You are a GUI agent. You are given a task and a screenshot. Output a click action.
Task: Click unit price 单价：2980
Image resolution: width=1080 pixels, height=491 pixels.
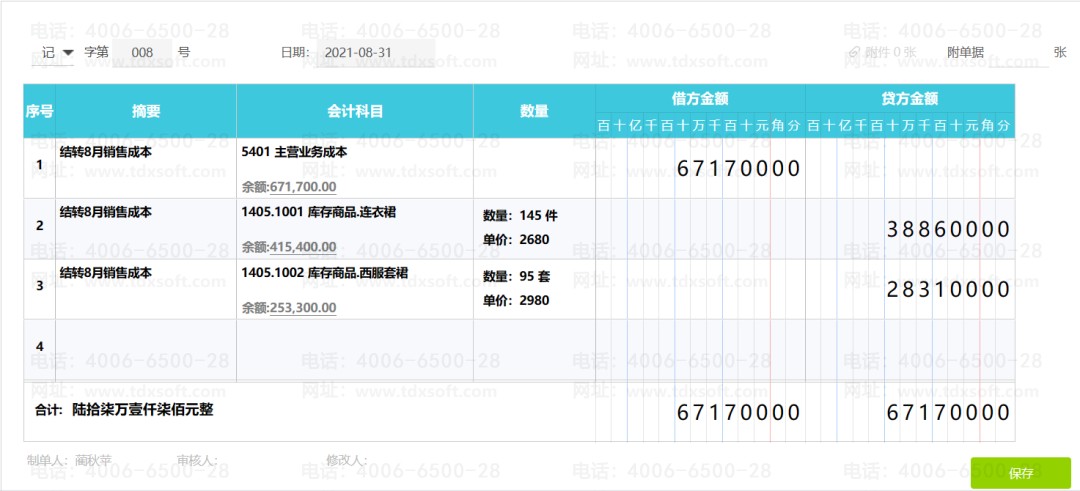(x=516, y=300)
